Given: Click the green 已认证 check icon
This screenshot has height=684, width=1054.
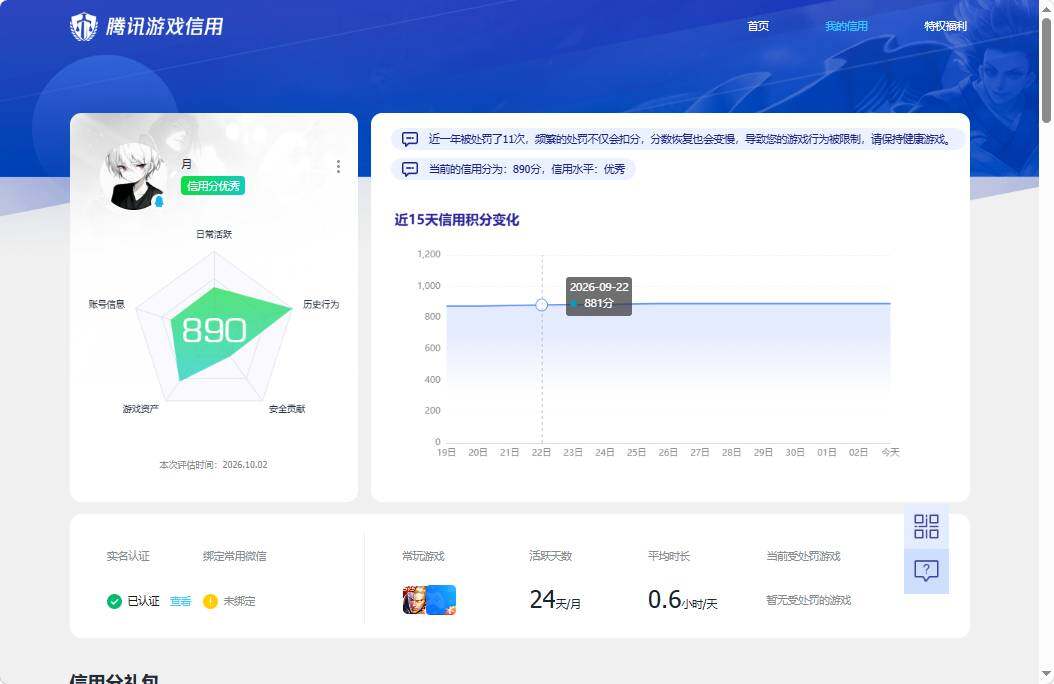Looking at the screenshot, I should tap(114, 601).
